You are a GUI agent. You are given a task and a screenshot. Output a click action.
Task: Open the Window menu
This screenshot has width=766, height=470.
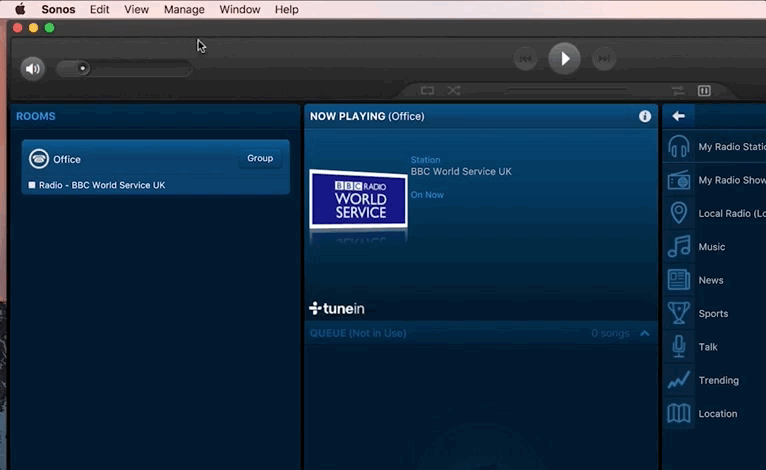[x=239, y=9]
